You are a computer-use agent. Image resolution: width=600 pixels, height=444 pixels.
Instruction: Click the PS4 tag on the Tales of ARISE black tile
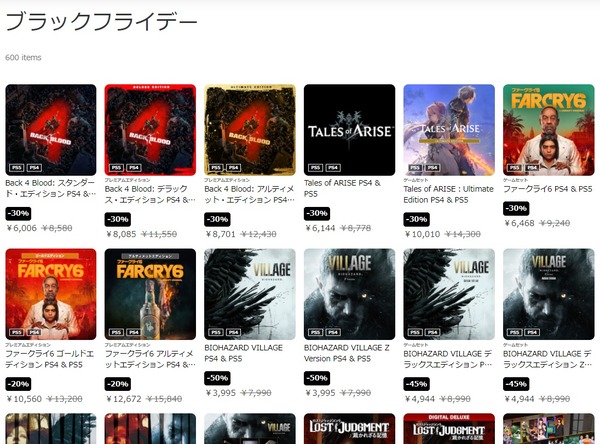[x=333, y=168]
